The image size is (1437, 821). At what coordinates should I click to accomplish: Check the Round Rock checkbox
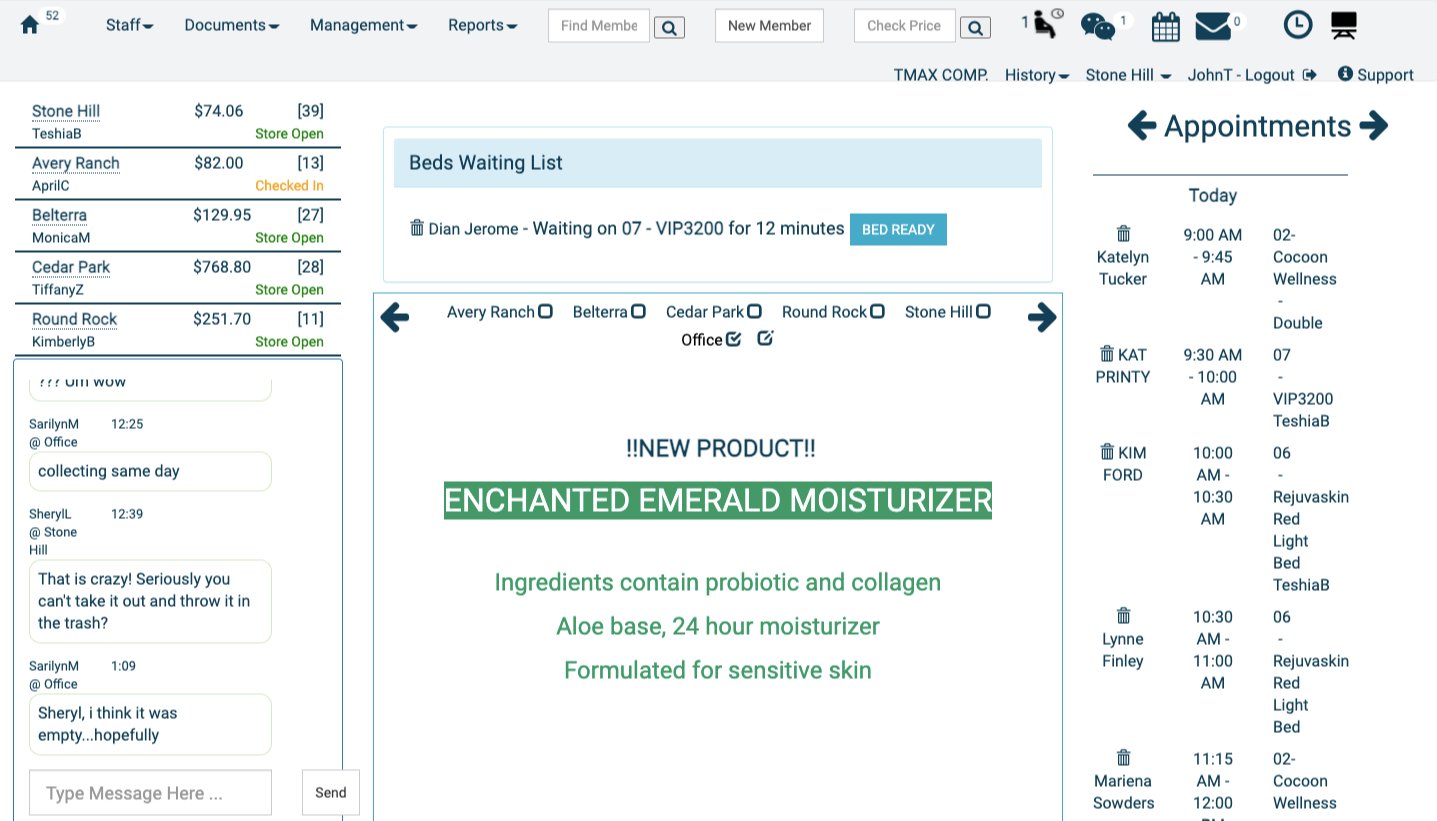[x=878, y=311]
